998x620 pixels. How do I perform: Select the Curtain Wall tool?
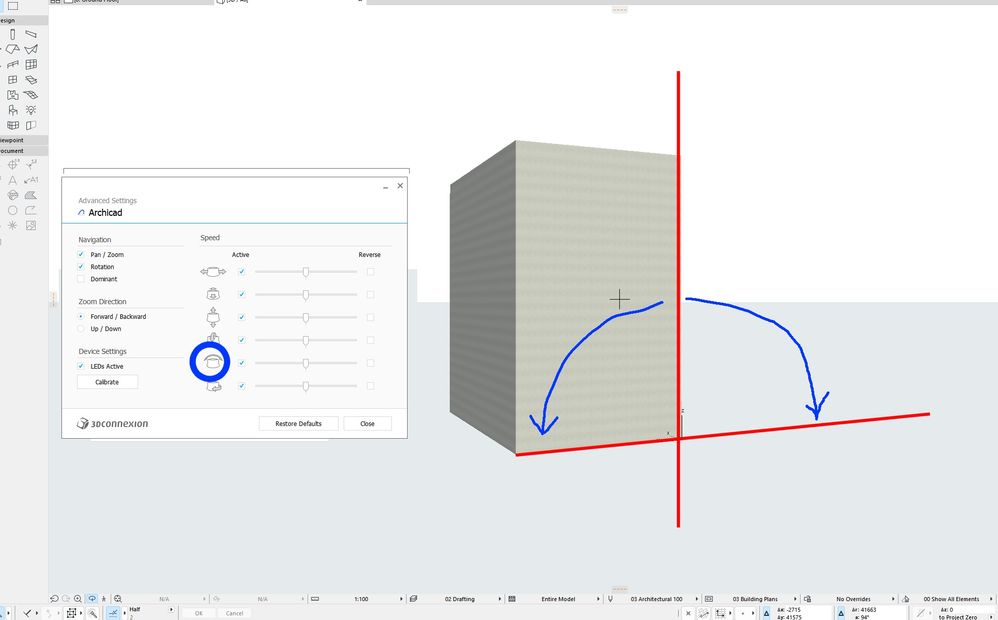click(x=31, y=65)
